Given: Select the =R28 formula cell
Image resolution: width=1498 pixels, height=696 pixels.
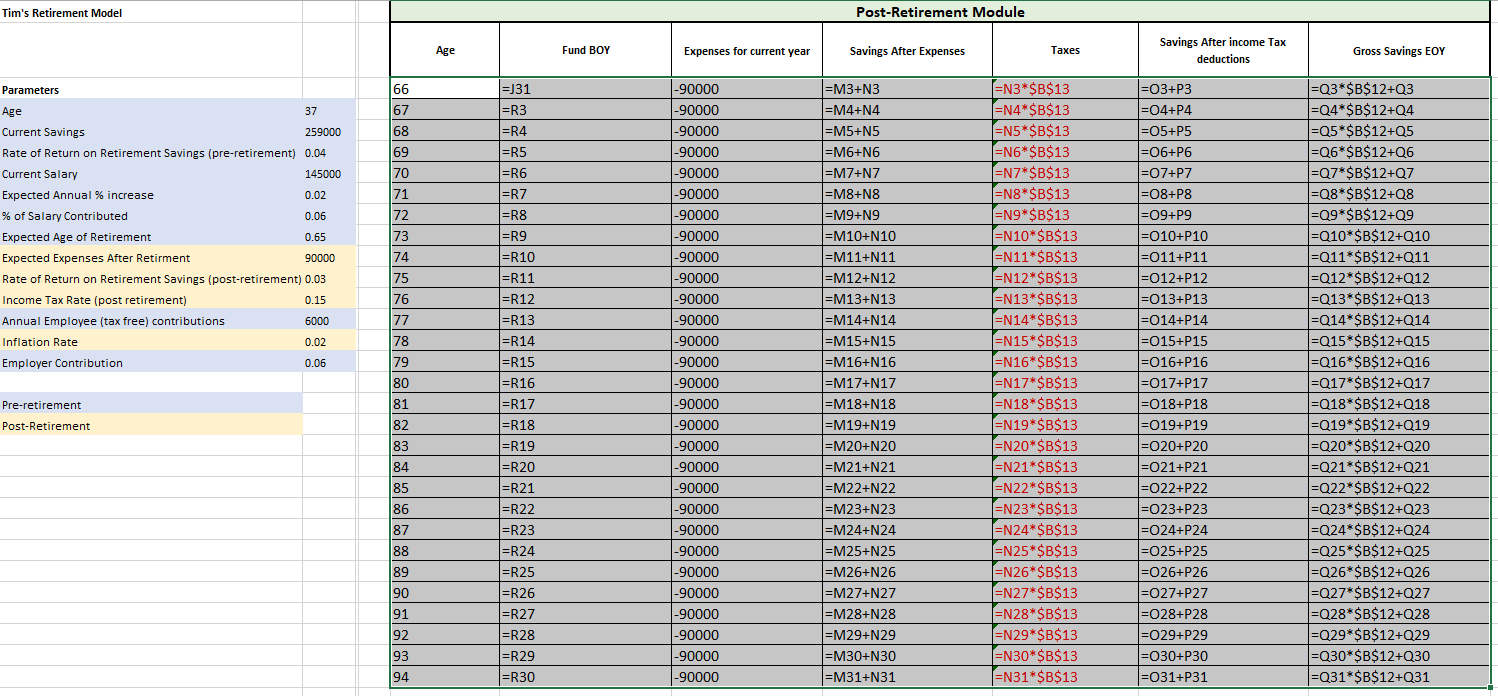Looking at the screenshot, I should [585, 635].
